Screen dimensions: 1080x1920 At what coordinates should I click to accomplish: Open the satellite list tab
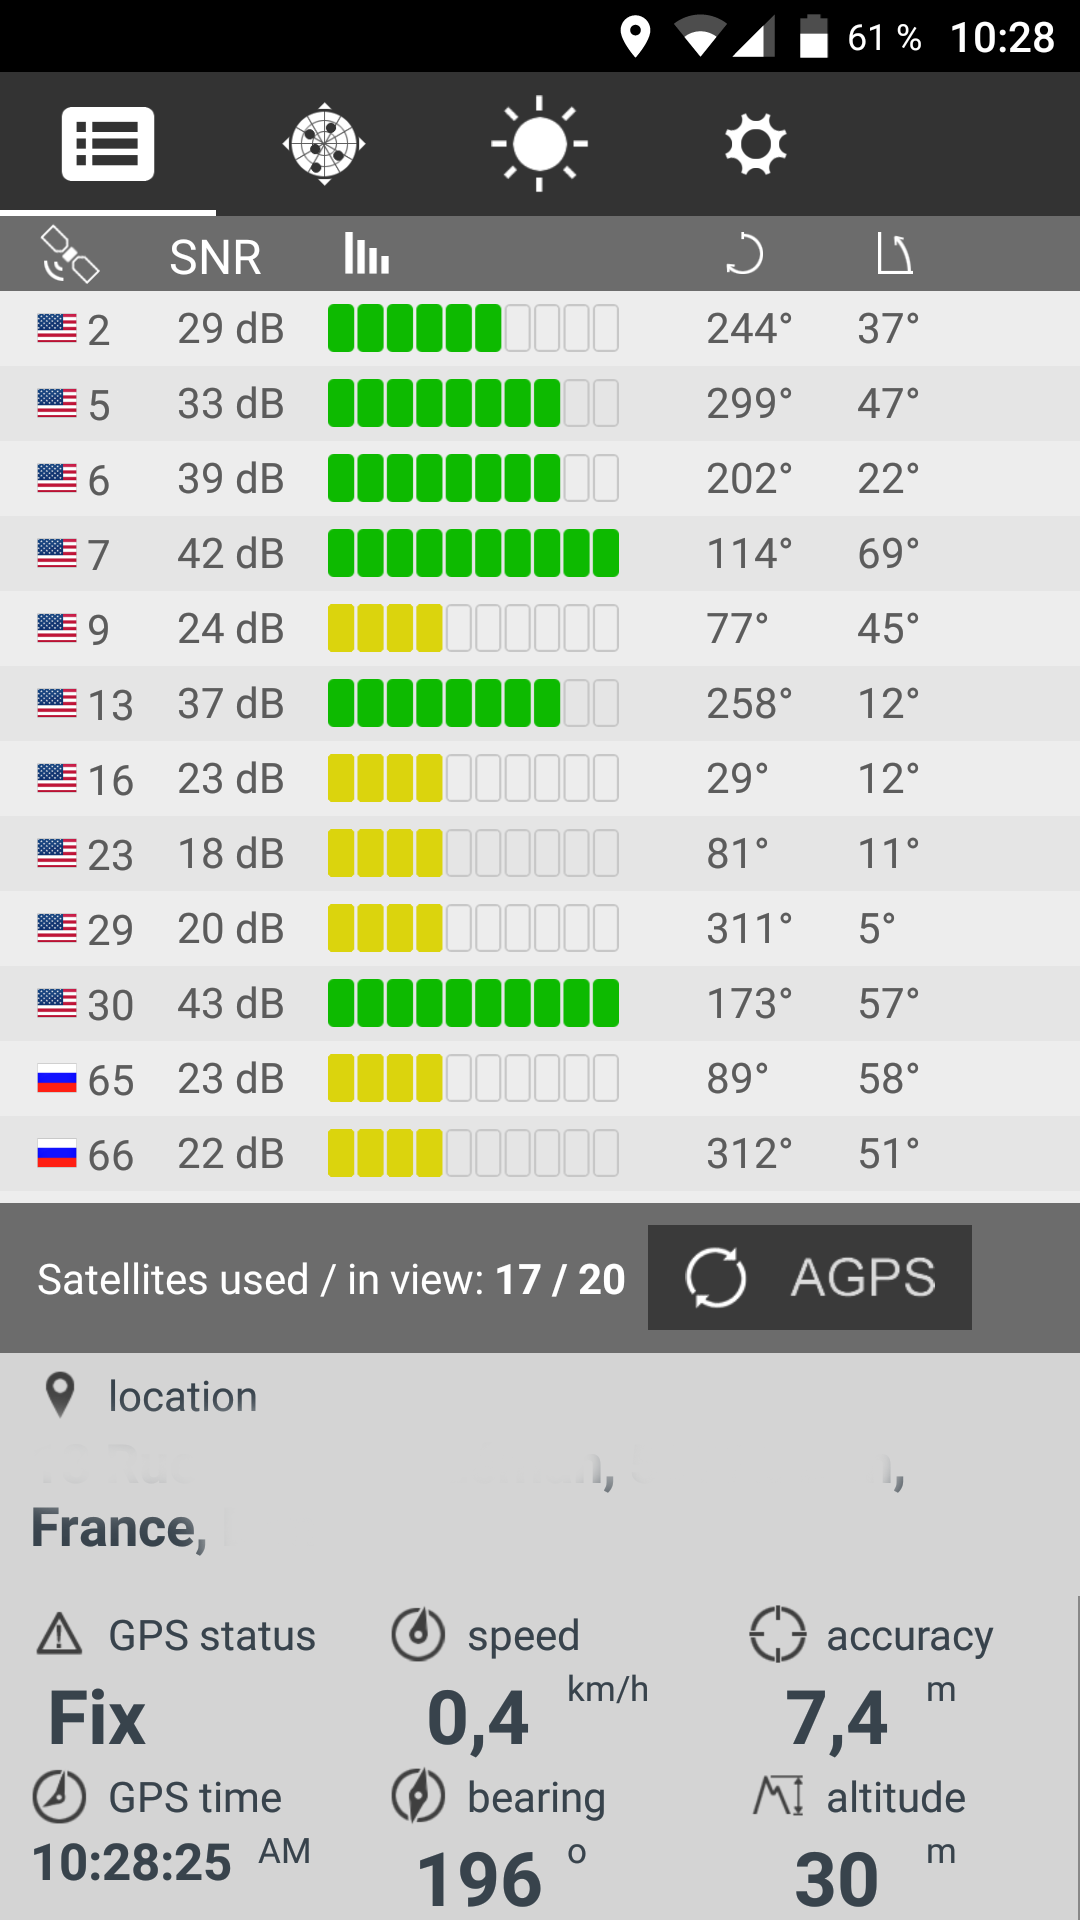108,144
